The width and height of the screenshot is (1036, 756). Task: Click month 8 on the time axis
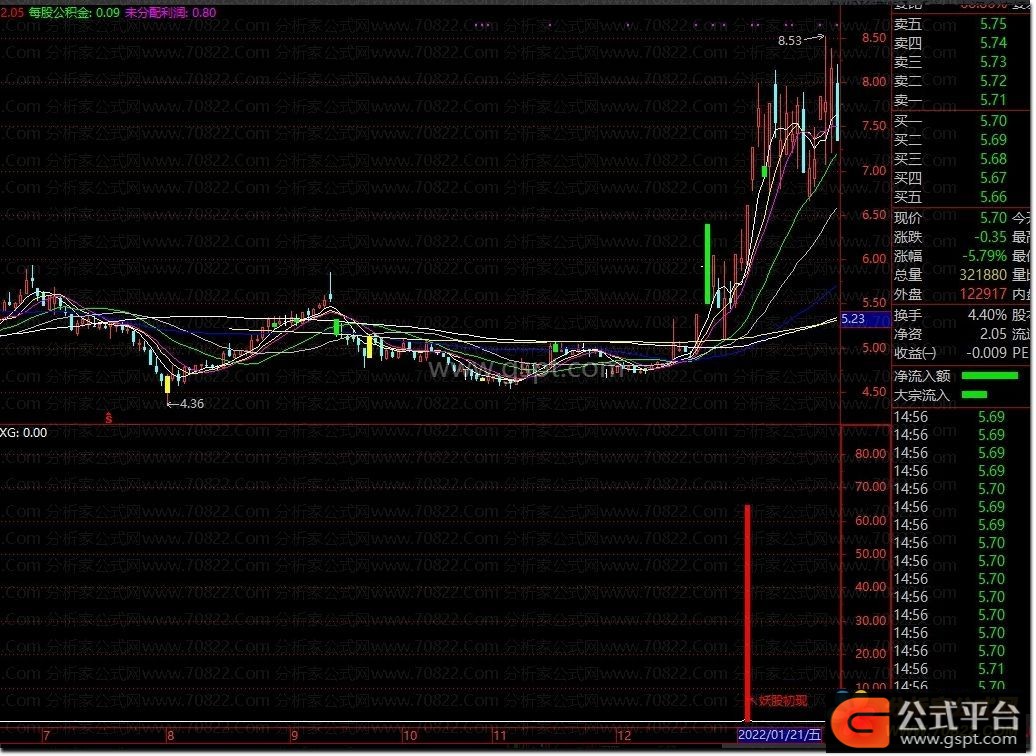(170, 736)
